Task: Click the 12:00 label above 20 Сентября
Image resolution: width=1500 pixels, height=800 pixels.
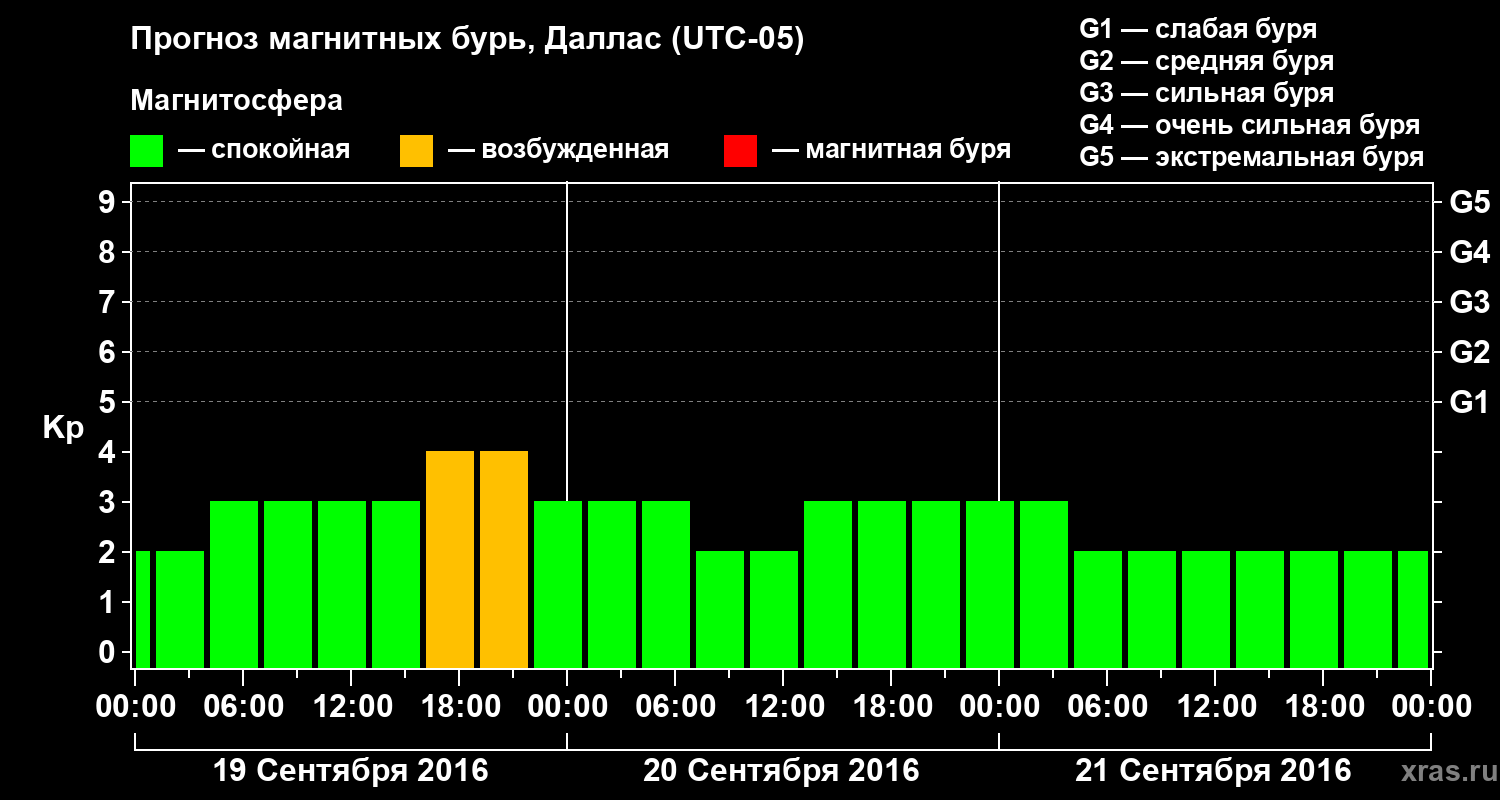Action: click(783, 707)
